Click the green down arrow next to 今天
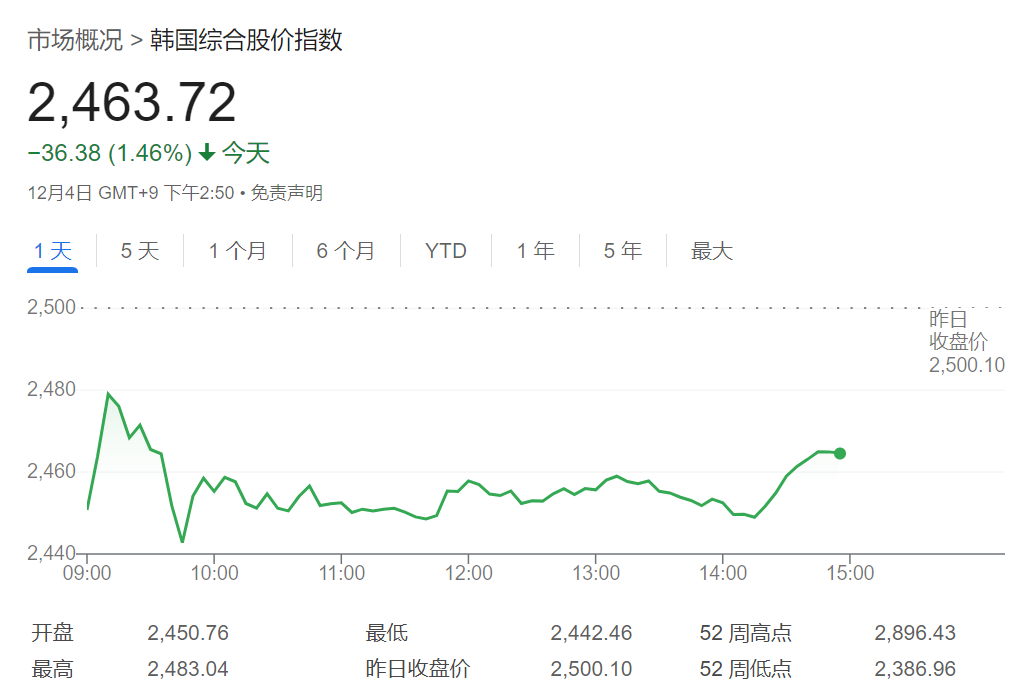1029x699 pixels. tap(207, 153)
